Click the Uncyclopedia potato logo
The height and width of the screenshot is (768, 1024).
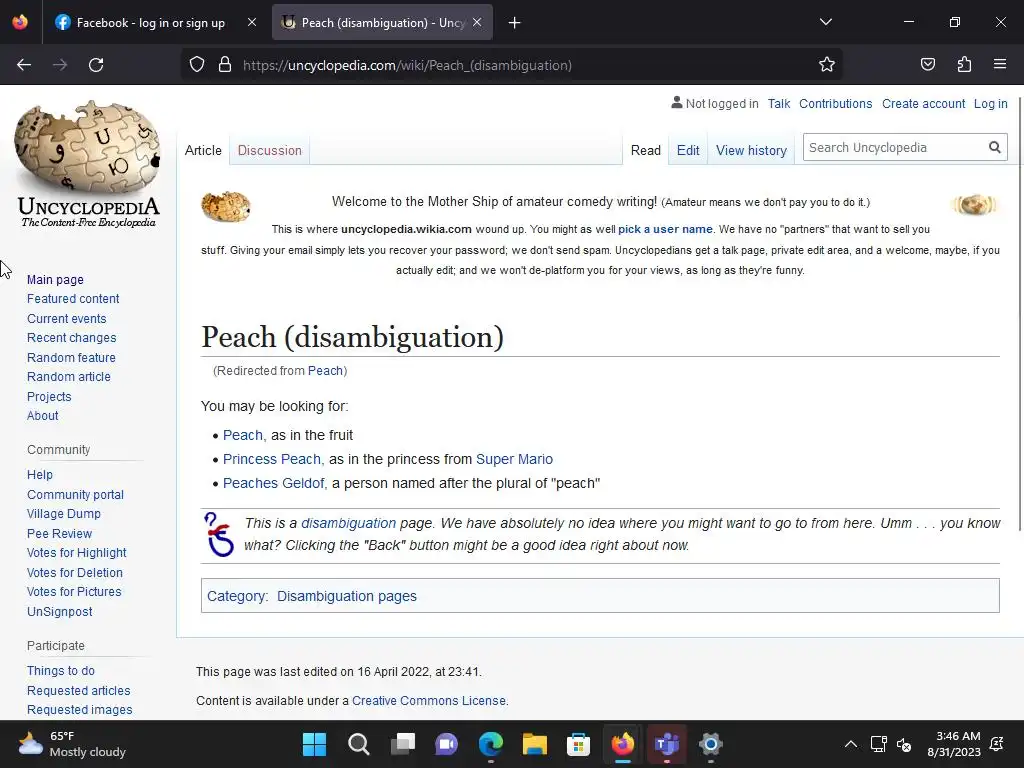pyautogui.click(x=88, y=163)
